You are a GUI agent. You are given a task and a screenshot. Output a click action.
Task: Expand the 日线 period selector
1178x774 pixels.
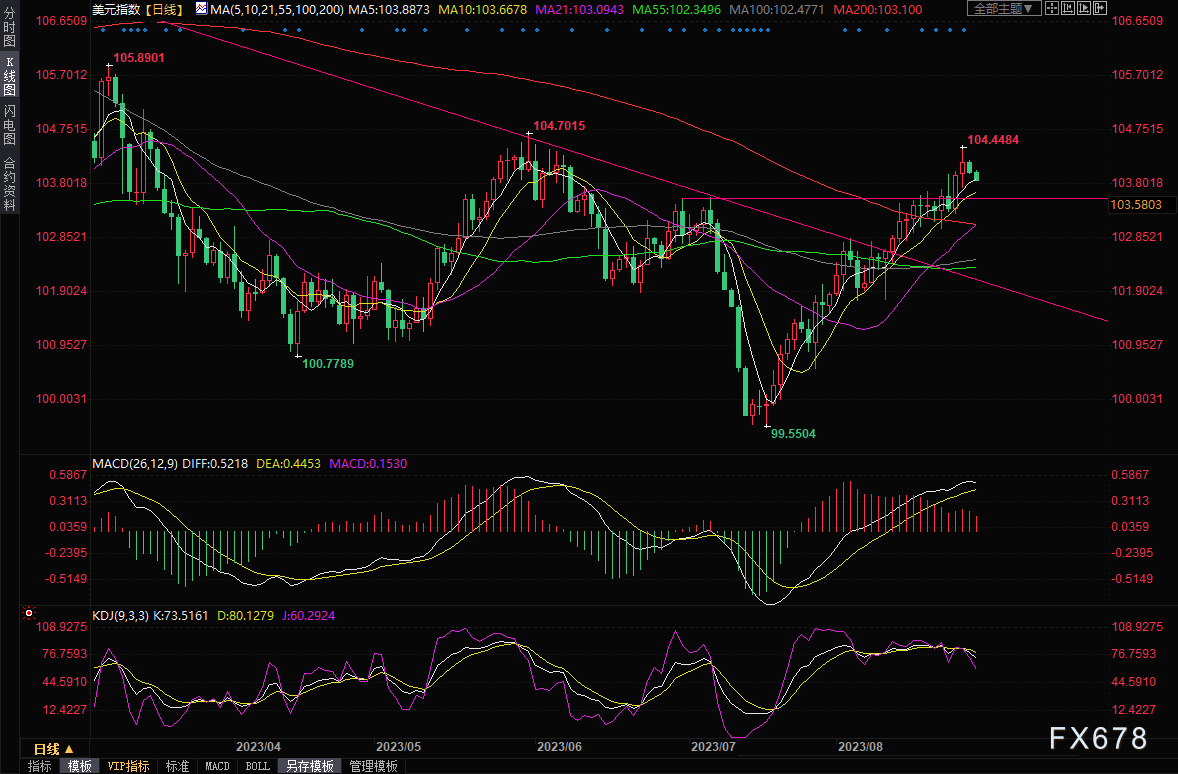[53, 748]
